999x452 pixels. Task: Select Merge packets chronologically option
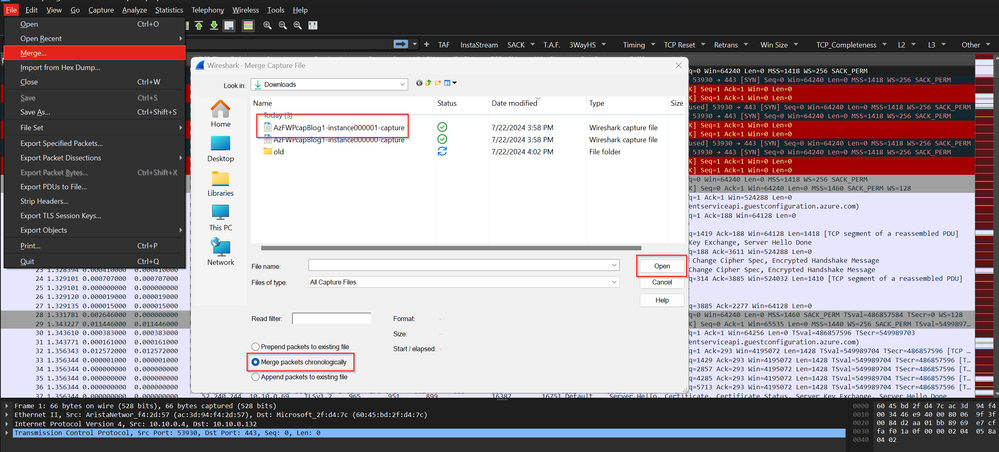(x=299, y=362)
